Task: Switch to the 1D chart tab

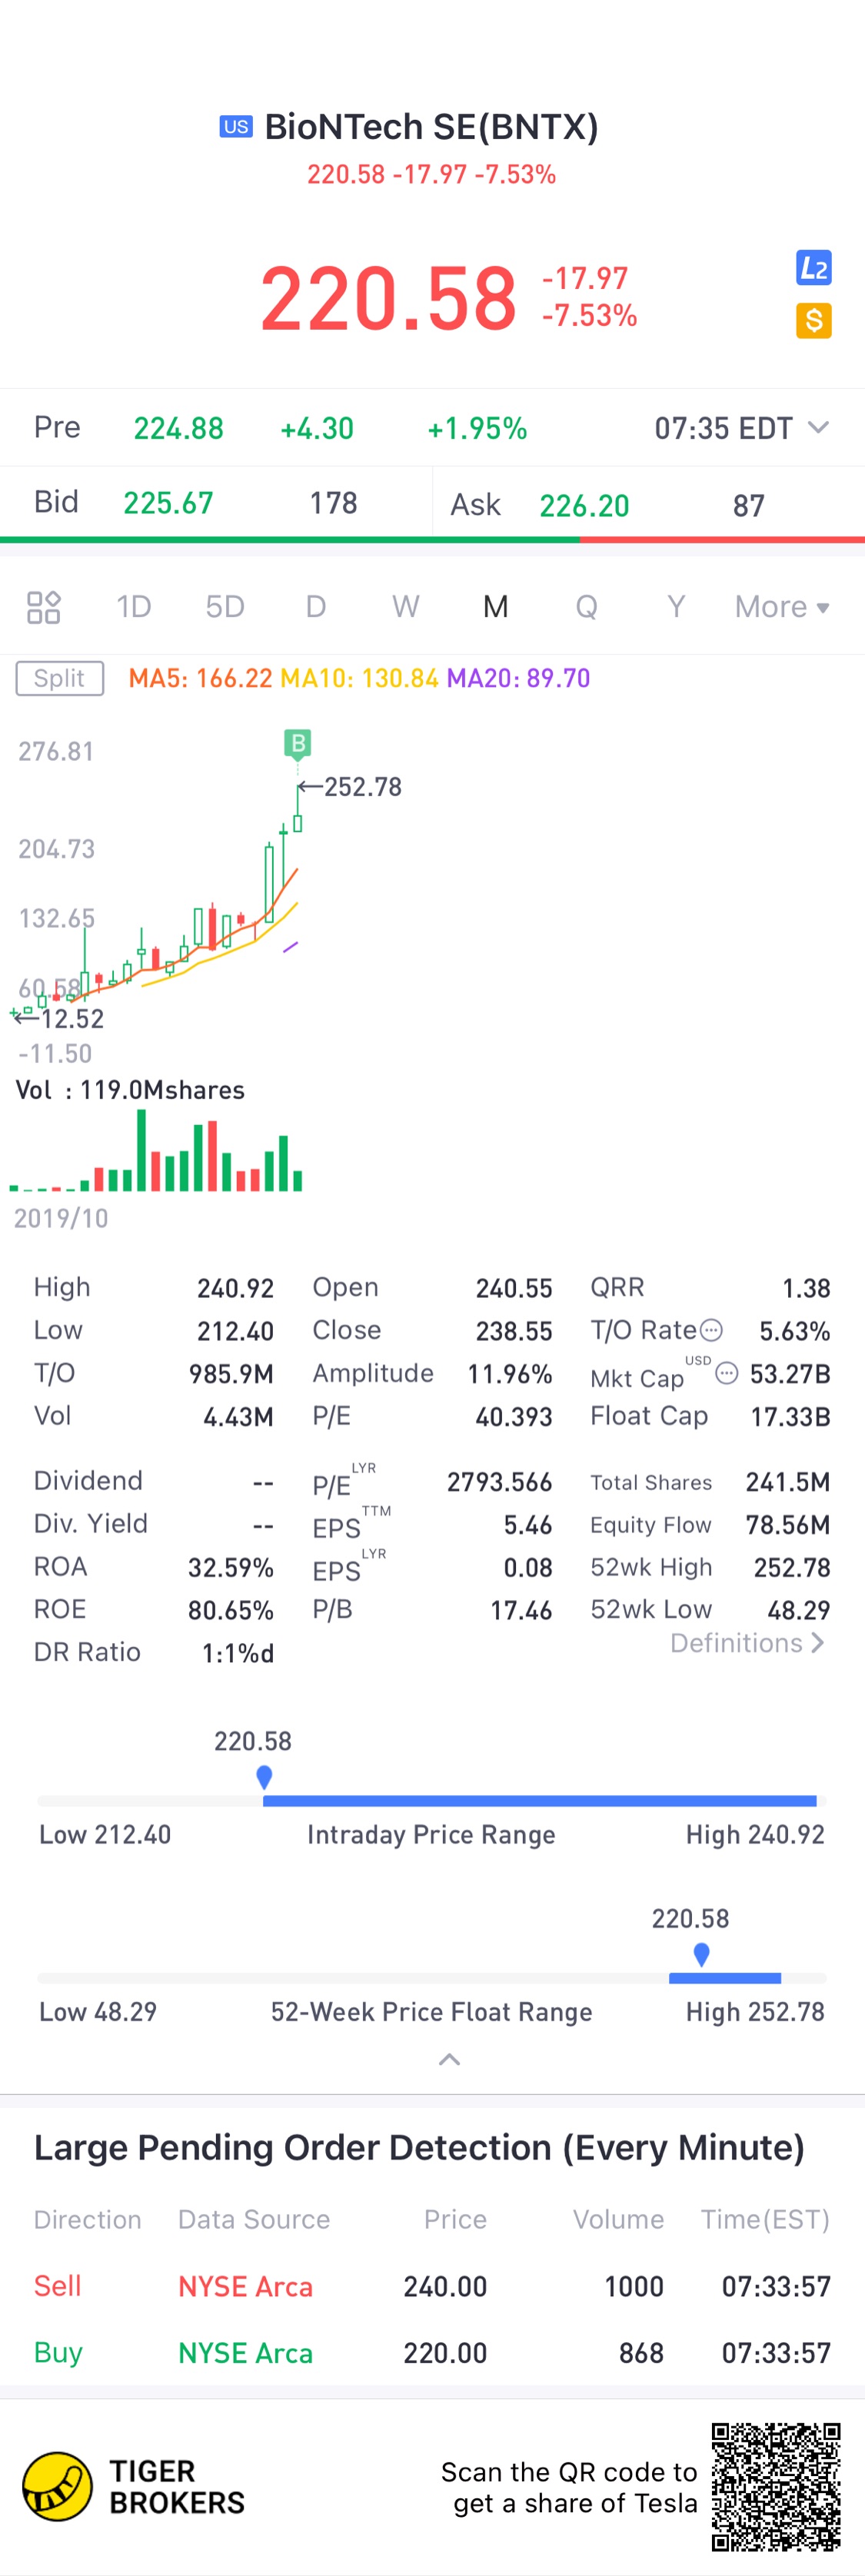Action: [x=134, y=607]
